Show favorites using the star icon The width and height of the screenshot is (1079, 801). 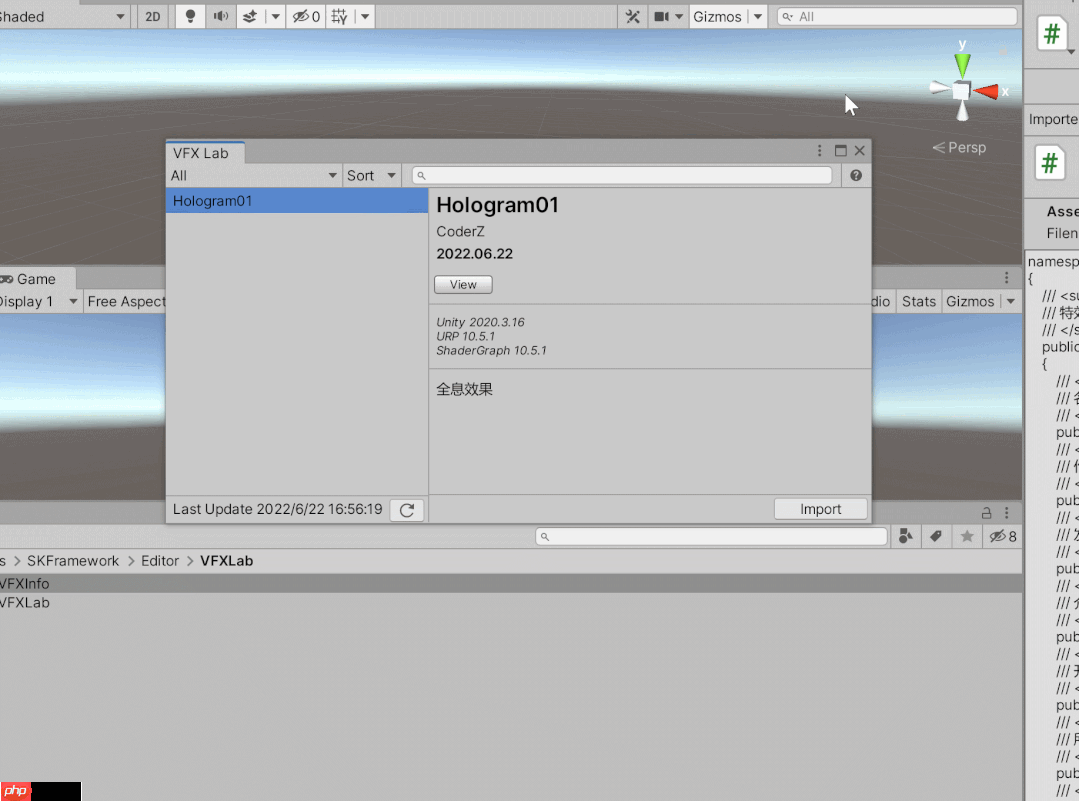click(x=966, y=536)
